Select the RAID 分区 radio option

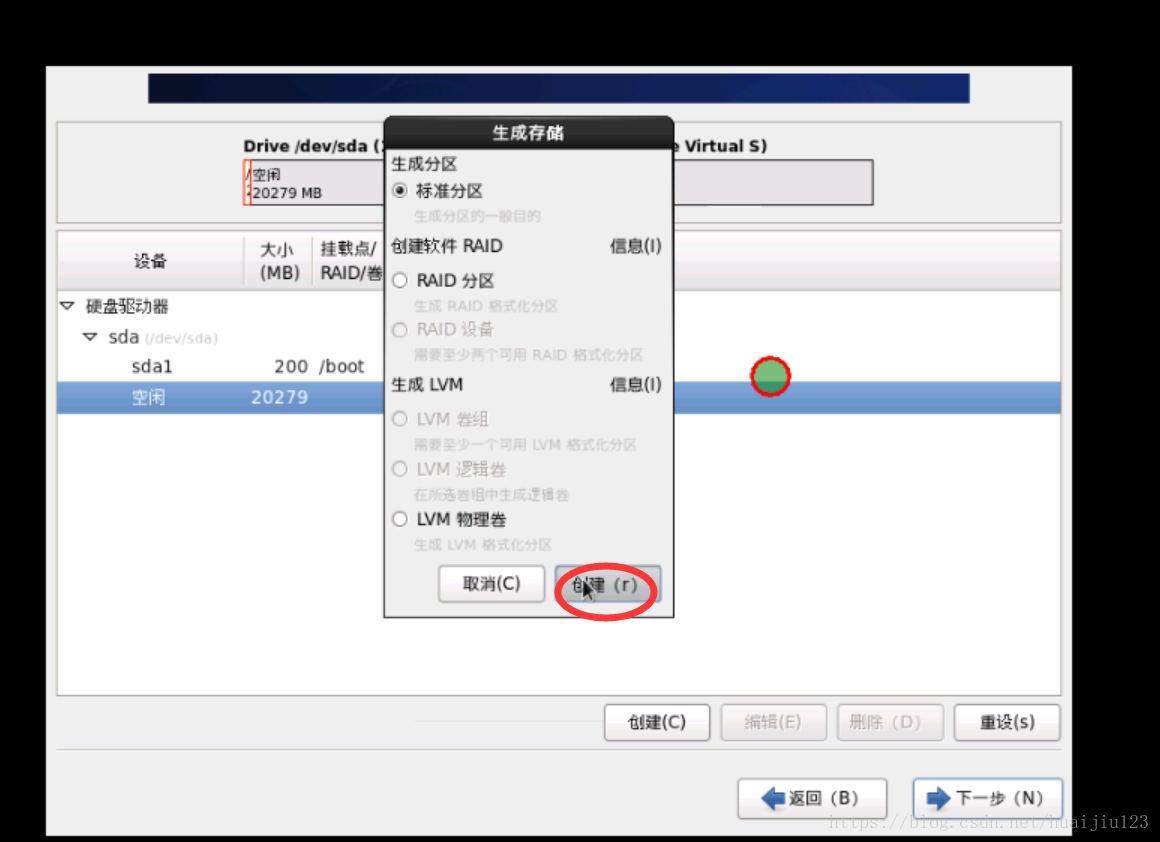(400, 280)
